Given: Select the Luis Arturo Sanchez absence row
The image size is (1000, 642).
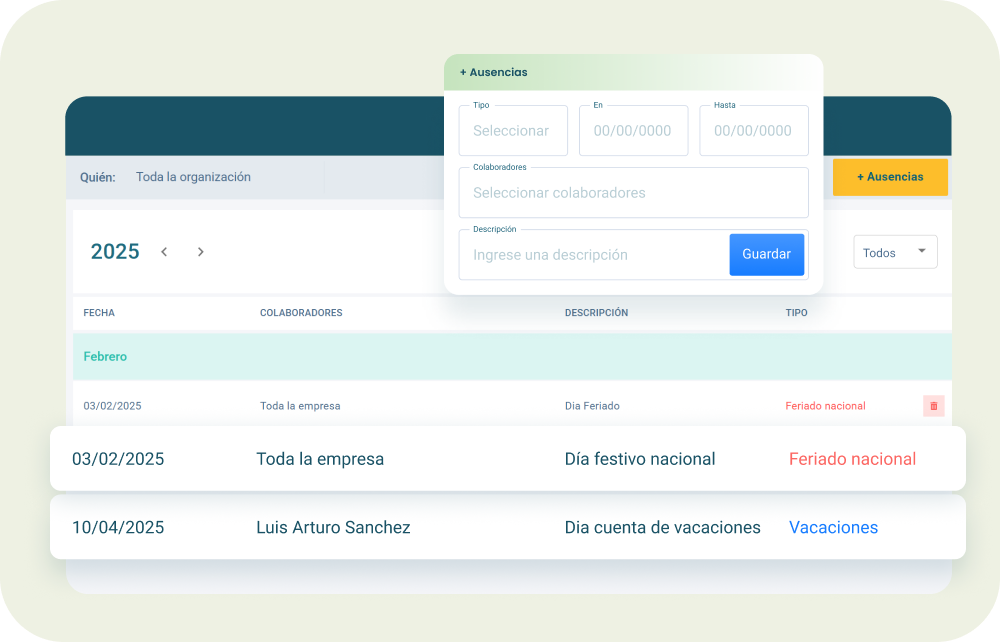Looking at the screenshot, I should coord(333,527).
